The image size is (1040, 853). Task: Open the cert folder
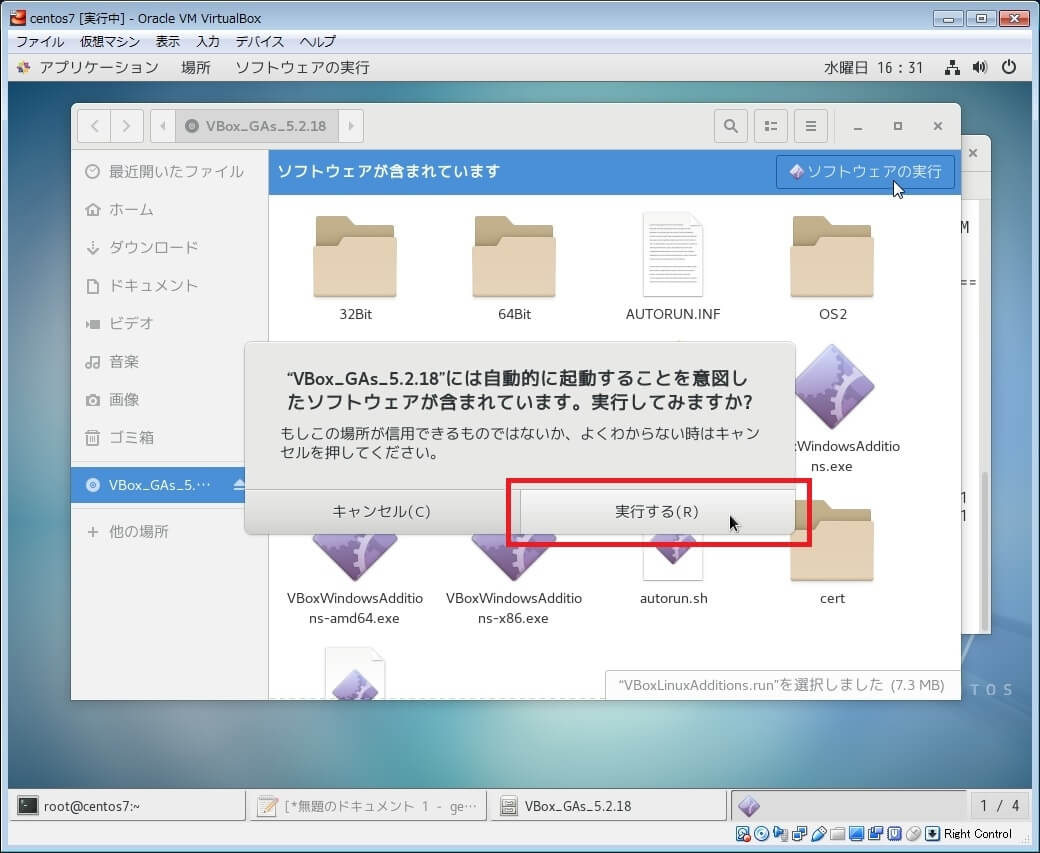[832, 552]
